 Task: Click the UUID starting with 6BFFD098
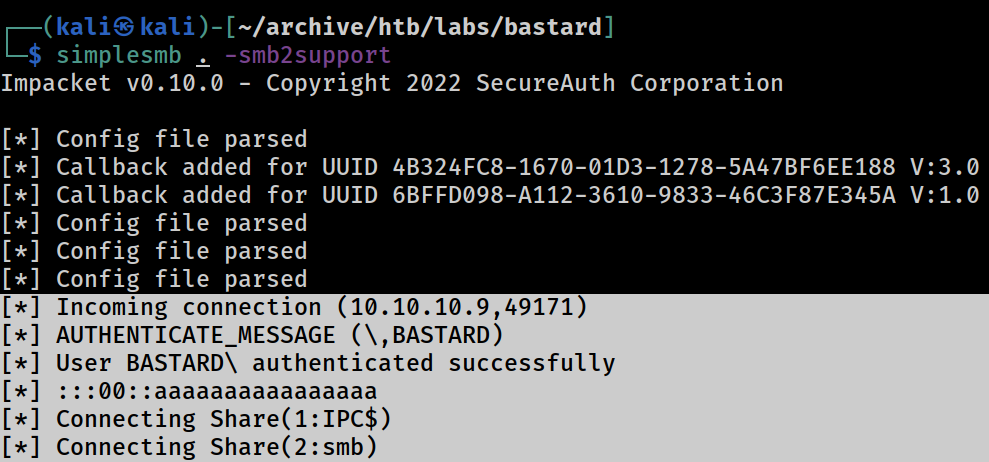coord(644,194)
